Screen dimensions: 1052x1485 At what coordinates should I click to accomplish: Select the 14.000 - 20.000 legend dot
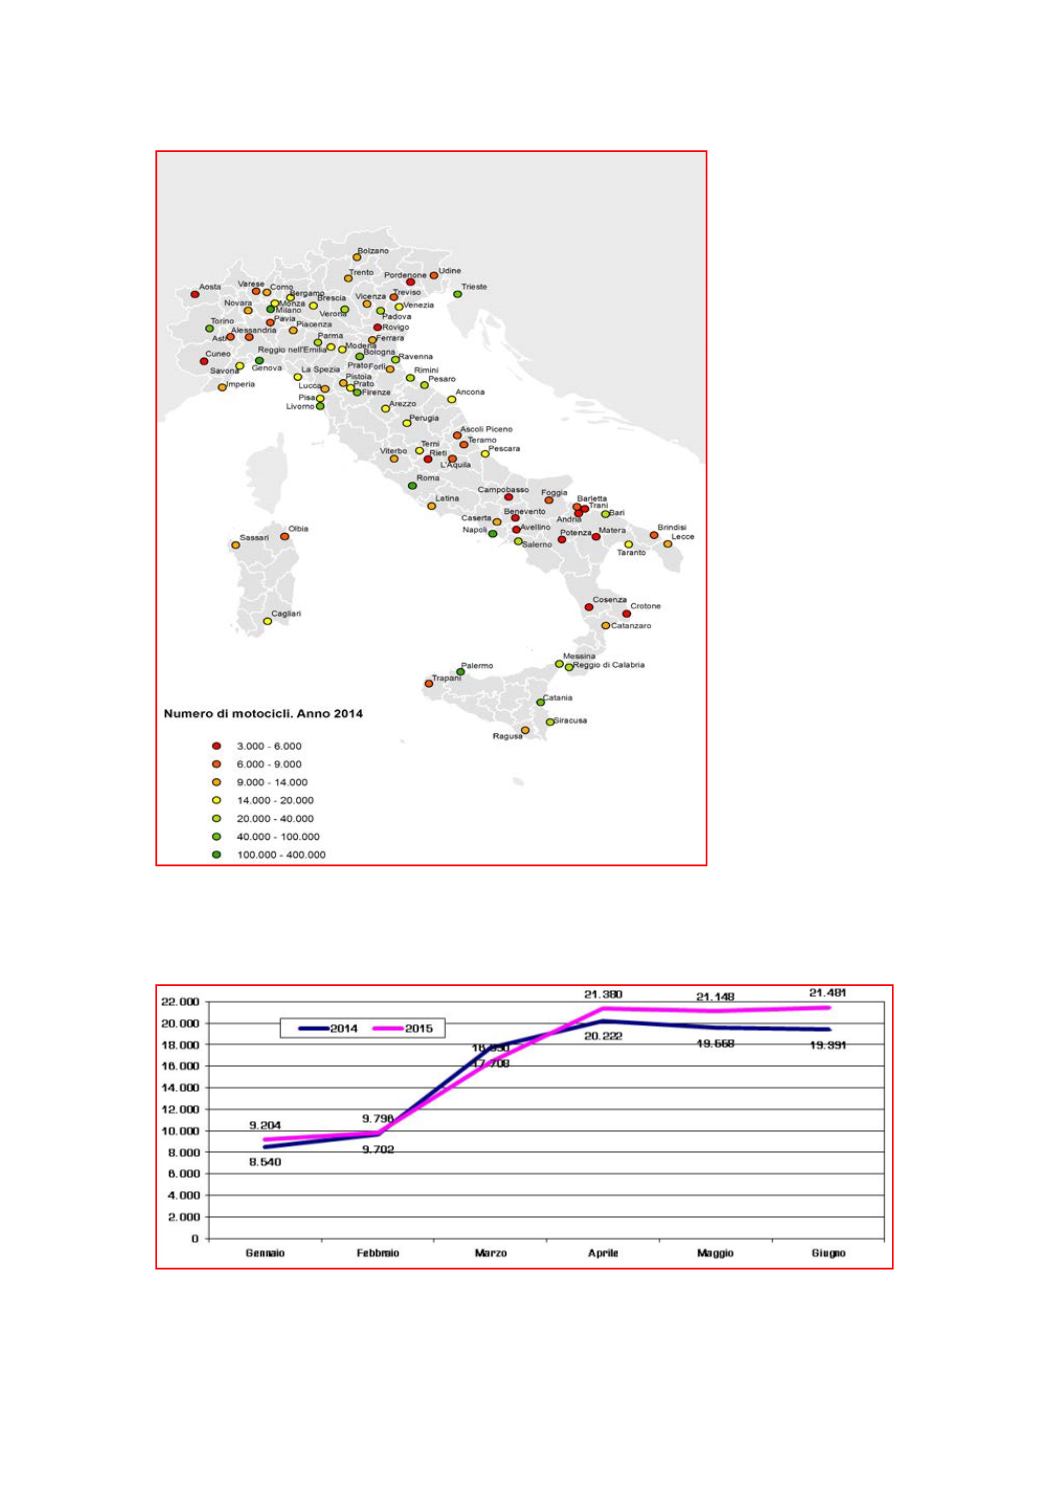point(216,800)
